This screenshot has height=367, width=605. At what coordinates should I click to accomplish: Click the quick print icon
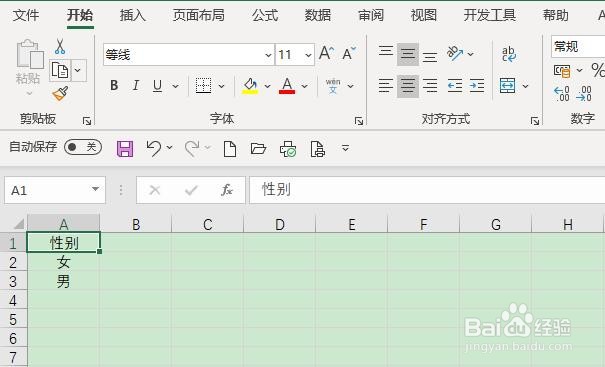coord(288,149)
